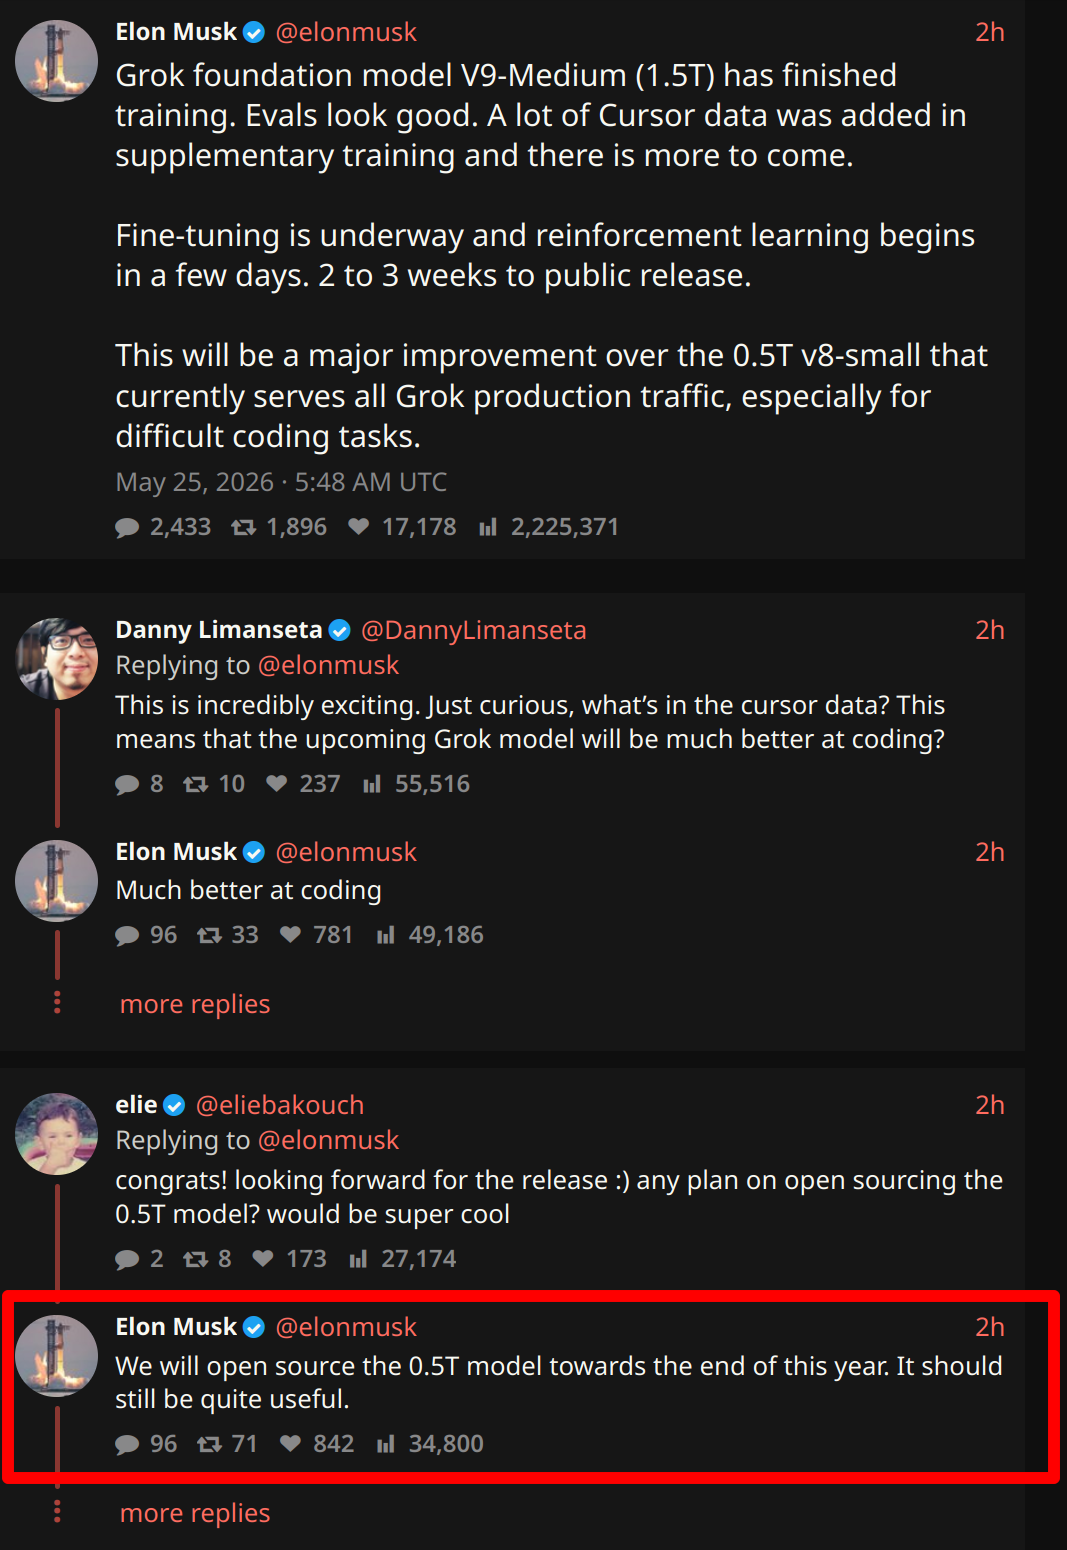Like Danny Limanseta's reply with 237 hearts
The width and height of the screenshot is (1067, 1550).
(x=277, y=784)
